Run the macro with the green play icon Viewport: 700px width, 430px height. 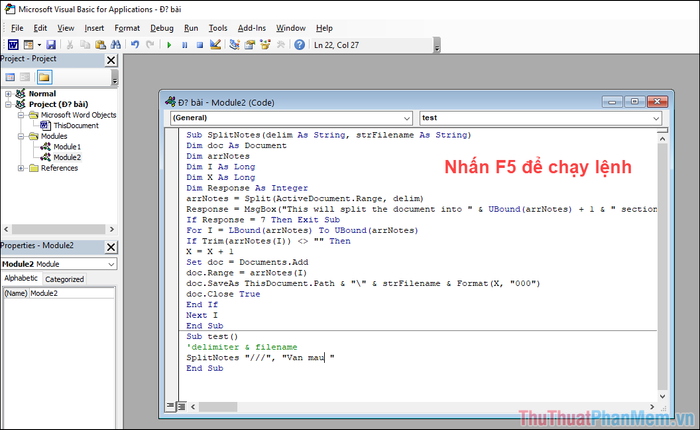pos(169,45)
